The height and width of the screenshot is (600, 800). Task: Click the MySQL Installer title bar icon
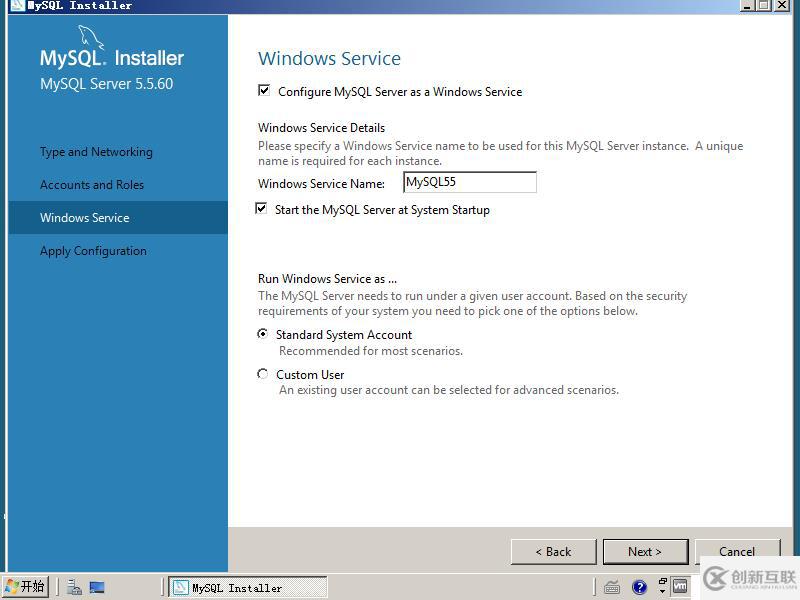pyautogui.click(x=18, y=6)
